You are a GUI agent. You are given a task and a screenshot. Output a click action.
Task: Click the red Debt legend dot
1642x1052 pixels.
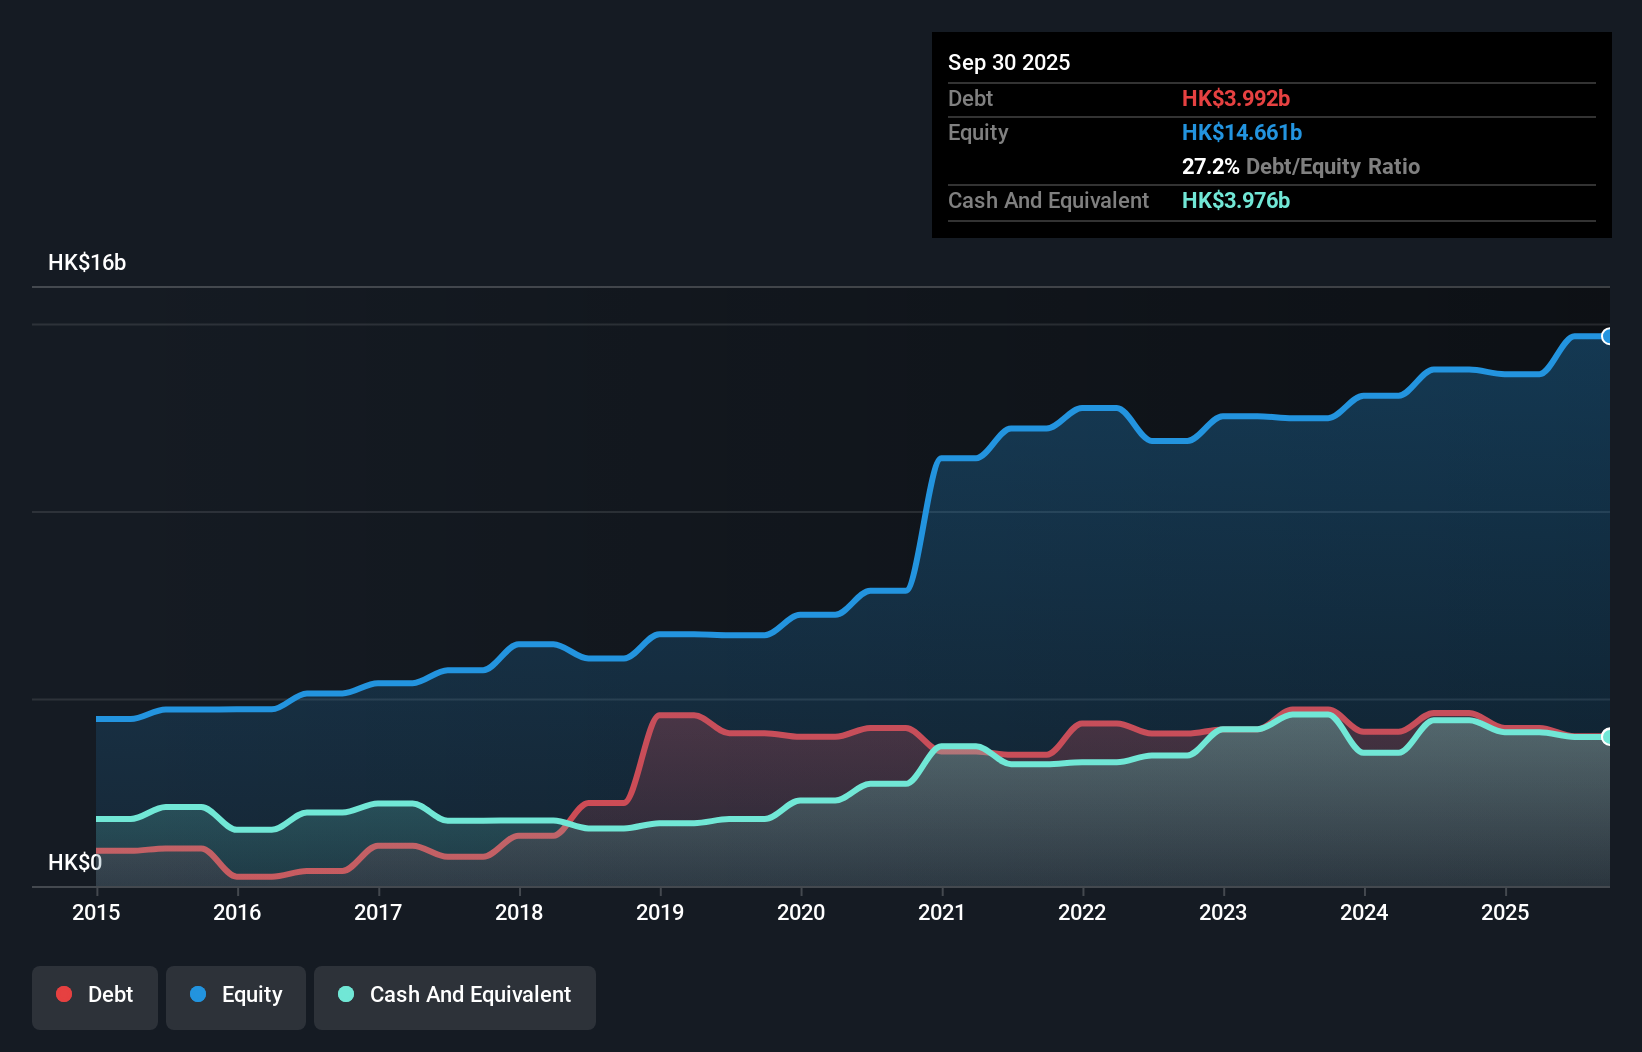tap(63, 994)
